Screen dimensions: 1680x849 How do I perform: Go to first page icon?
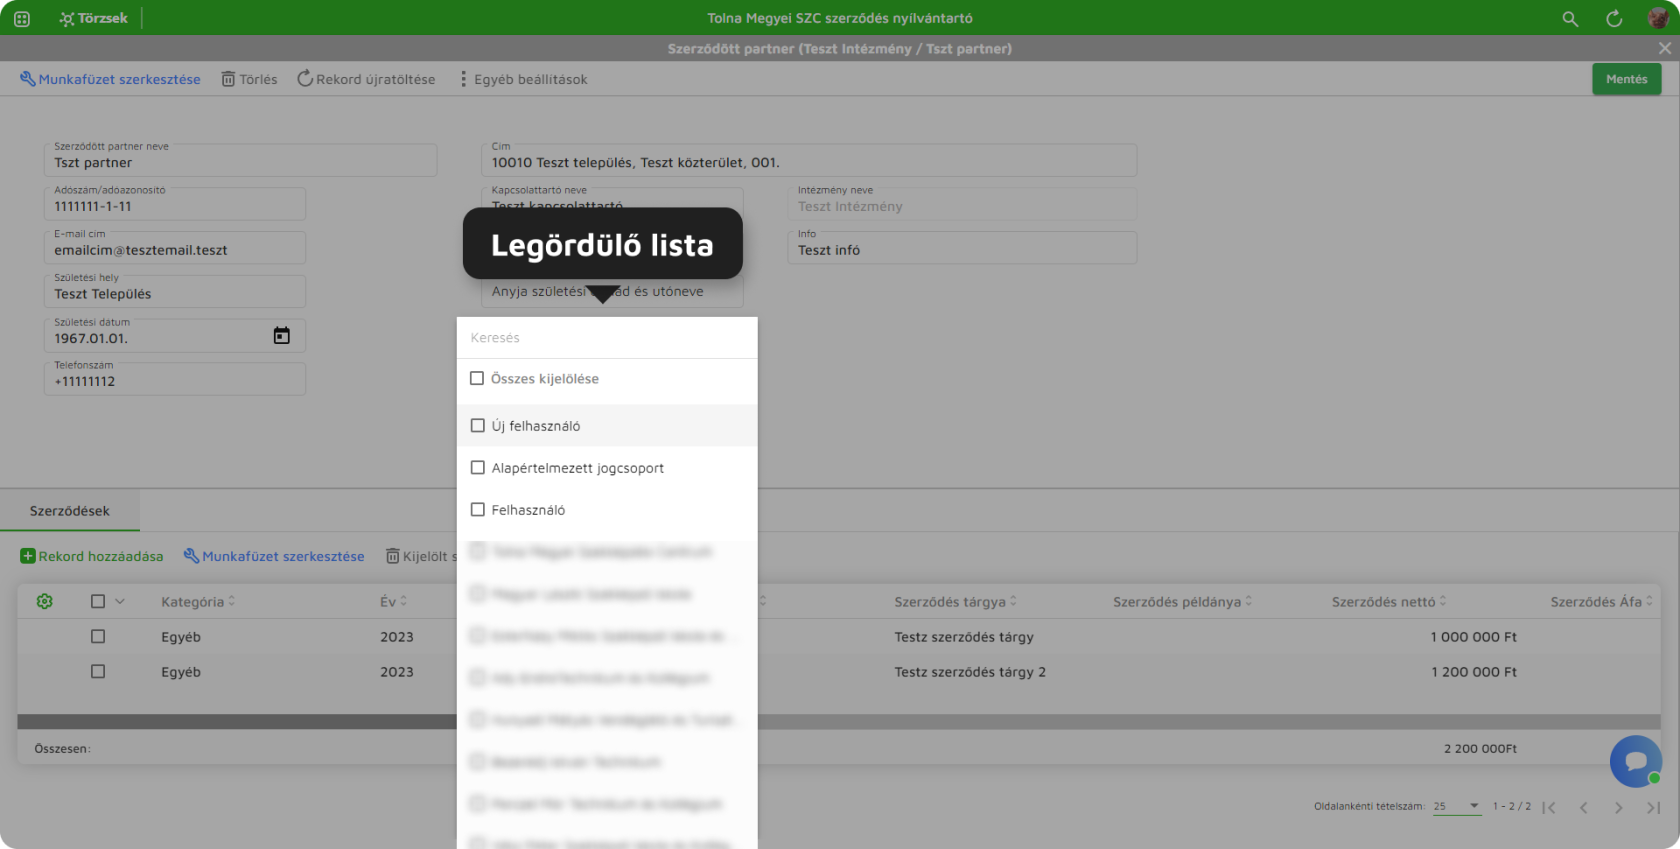[x=1549, y=808]
